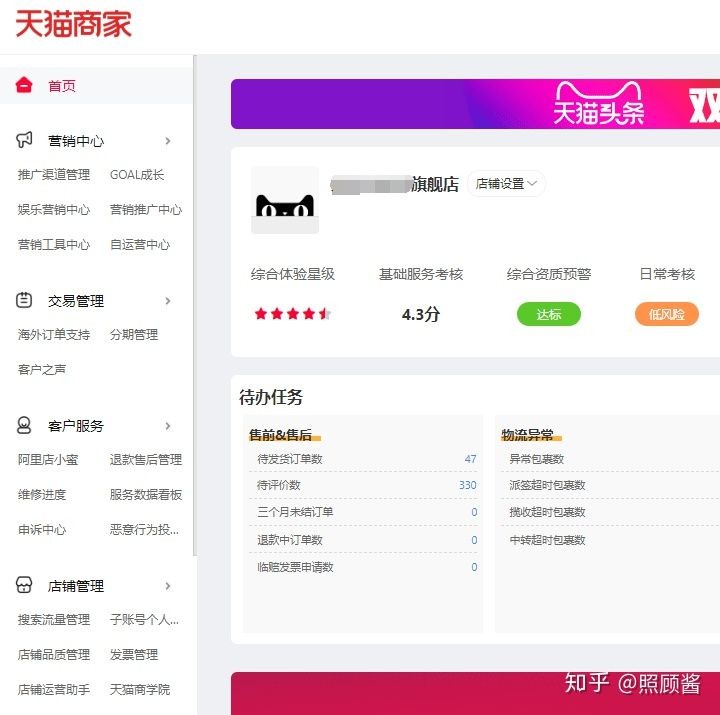Visit 天猫商学院
Viewport: 720px width, 715px height.
(x=140, y=690)
